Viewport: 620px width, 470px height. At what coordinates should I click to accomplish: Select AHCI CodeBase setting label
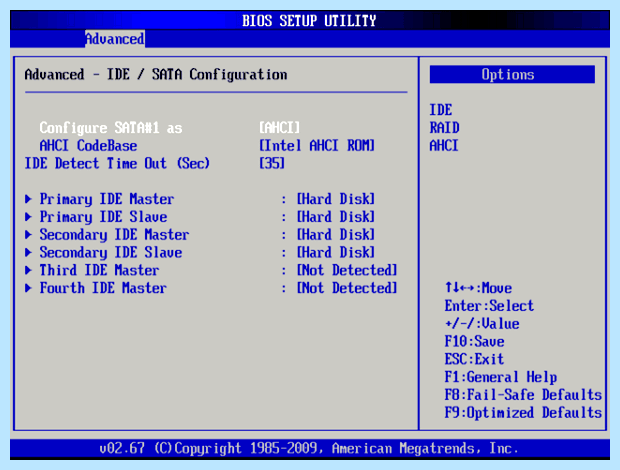pyautogui.click(x=88, y=145)
